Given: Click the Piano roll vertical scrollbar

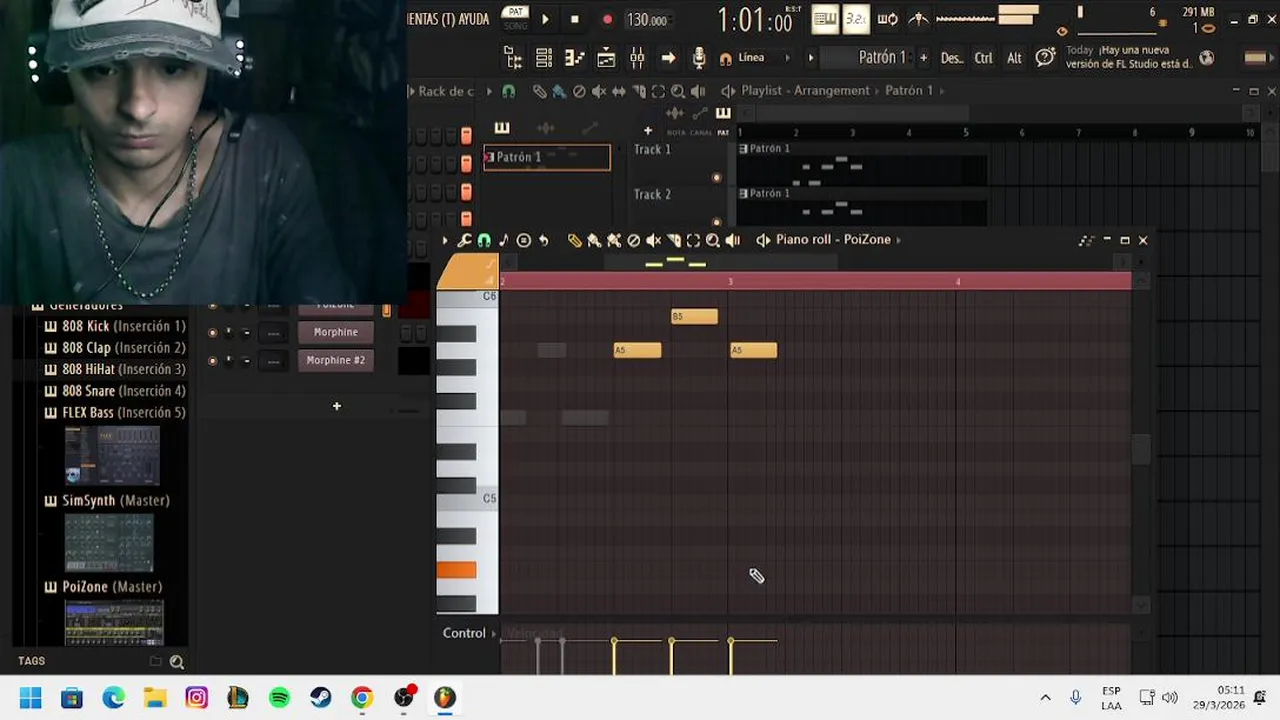Looking at the screenshot, I should [1142, 450].
